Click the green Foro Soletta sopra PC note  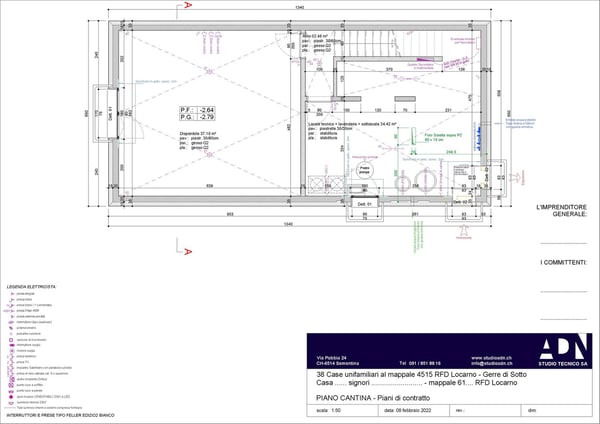pyautogui.click(x=441, y=137)
